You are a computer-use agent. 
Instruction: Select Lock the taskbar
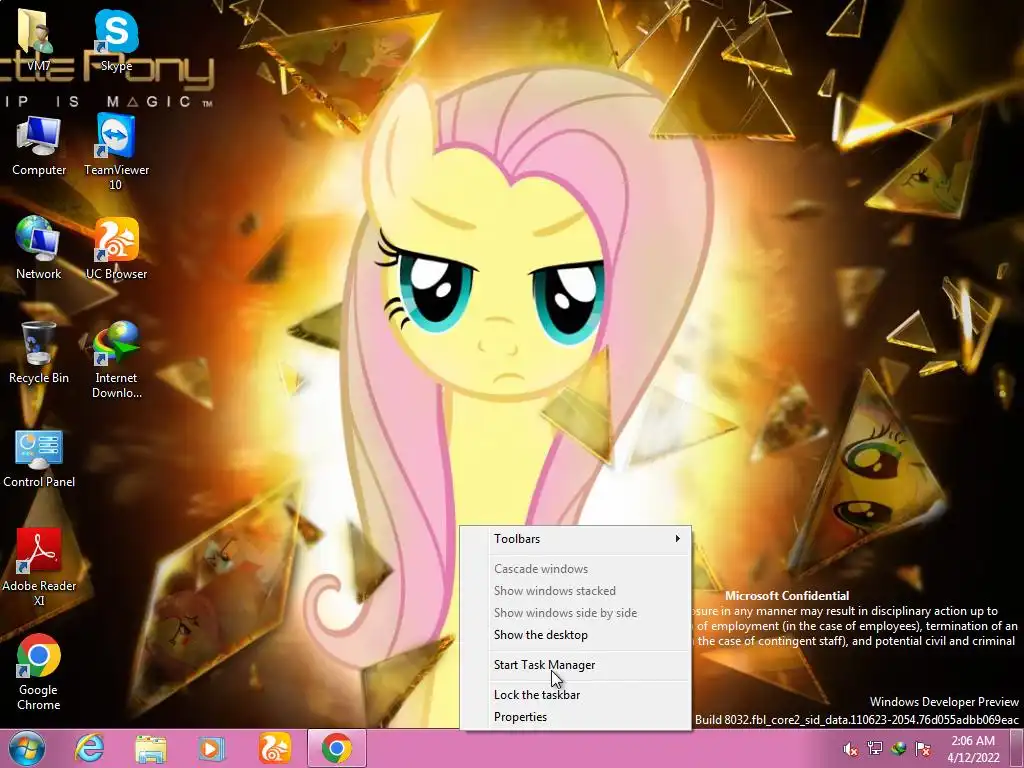pos(575,695)
